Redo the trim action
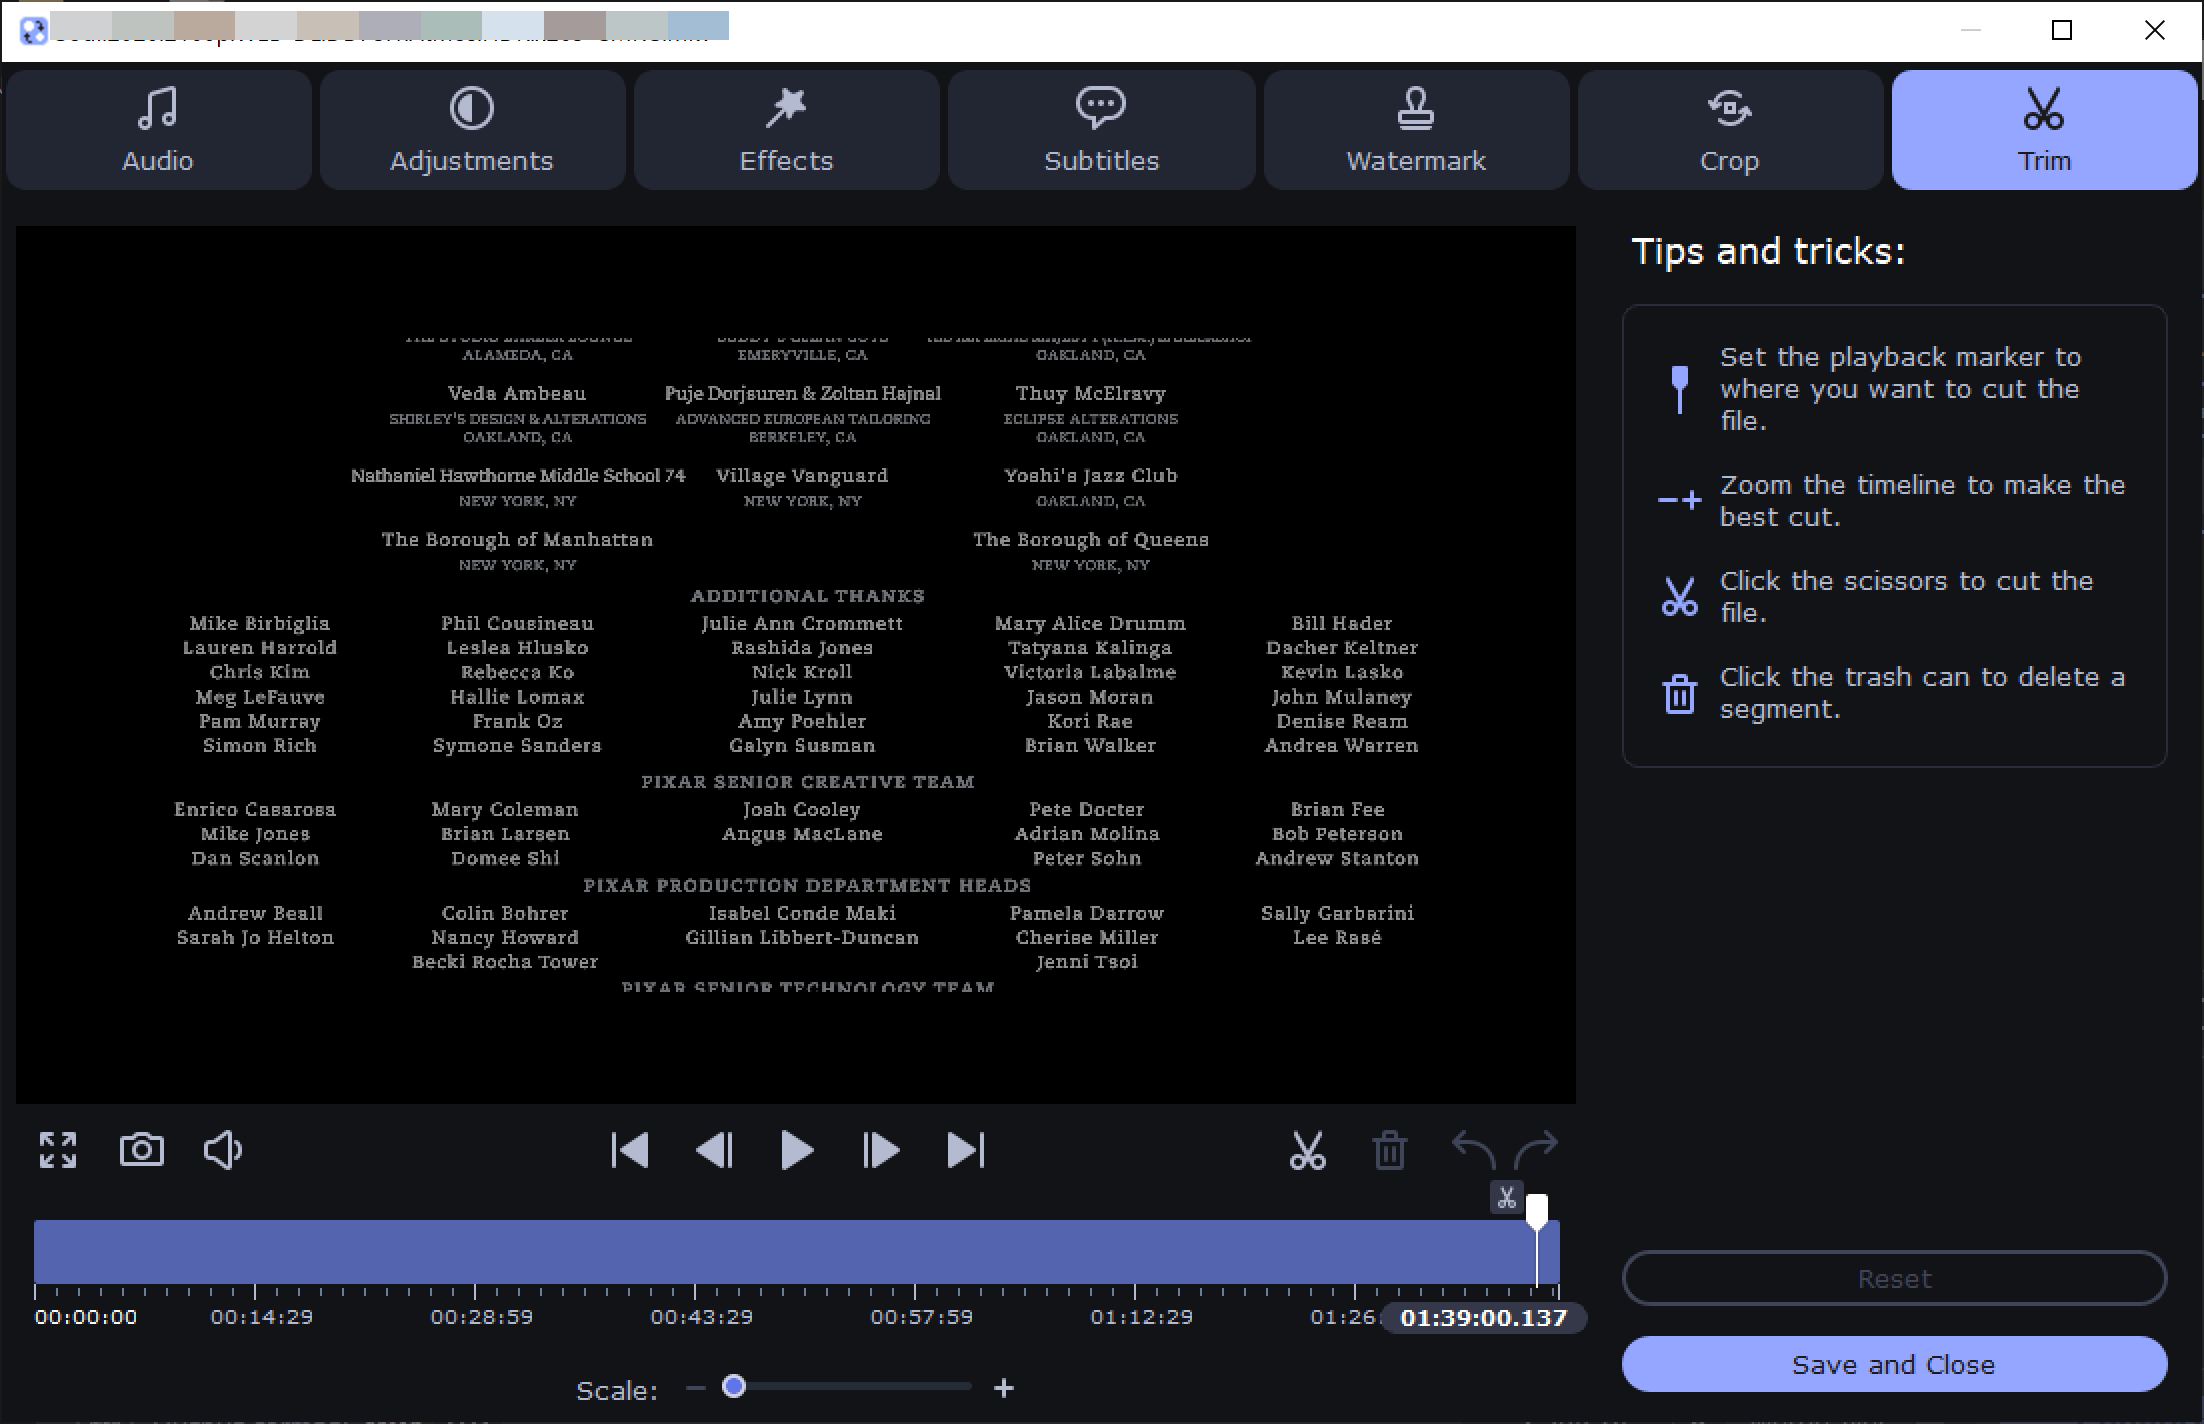The image size is (2204, 1424). tap(1536, 1150)
